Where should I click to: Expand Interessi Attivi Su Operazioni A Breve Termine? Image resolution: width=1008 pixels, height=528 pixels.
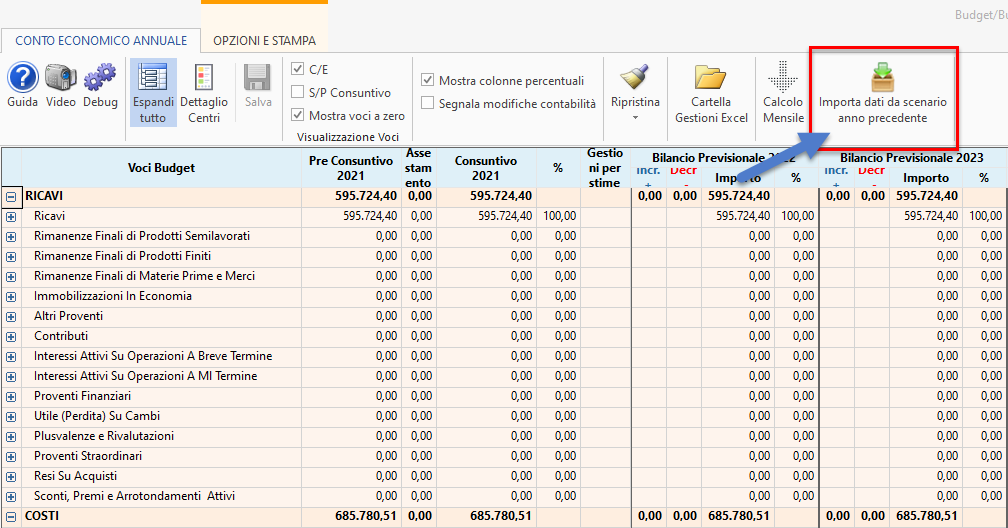(11, 356)
